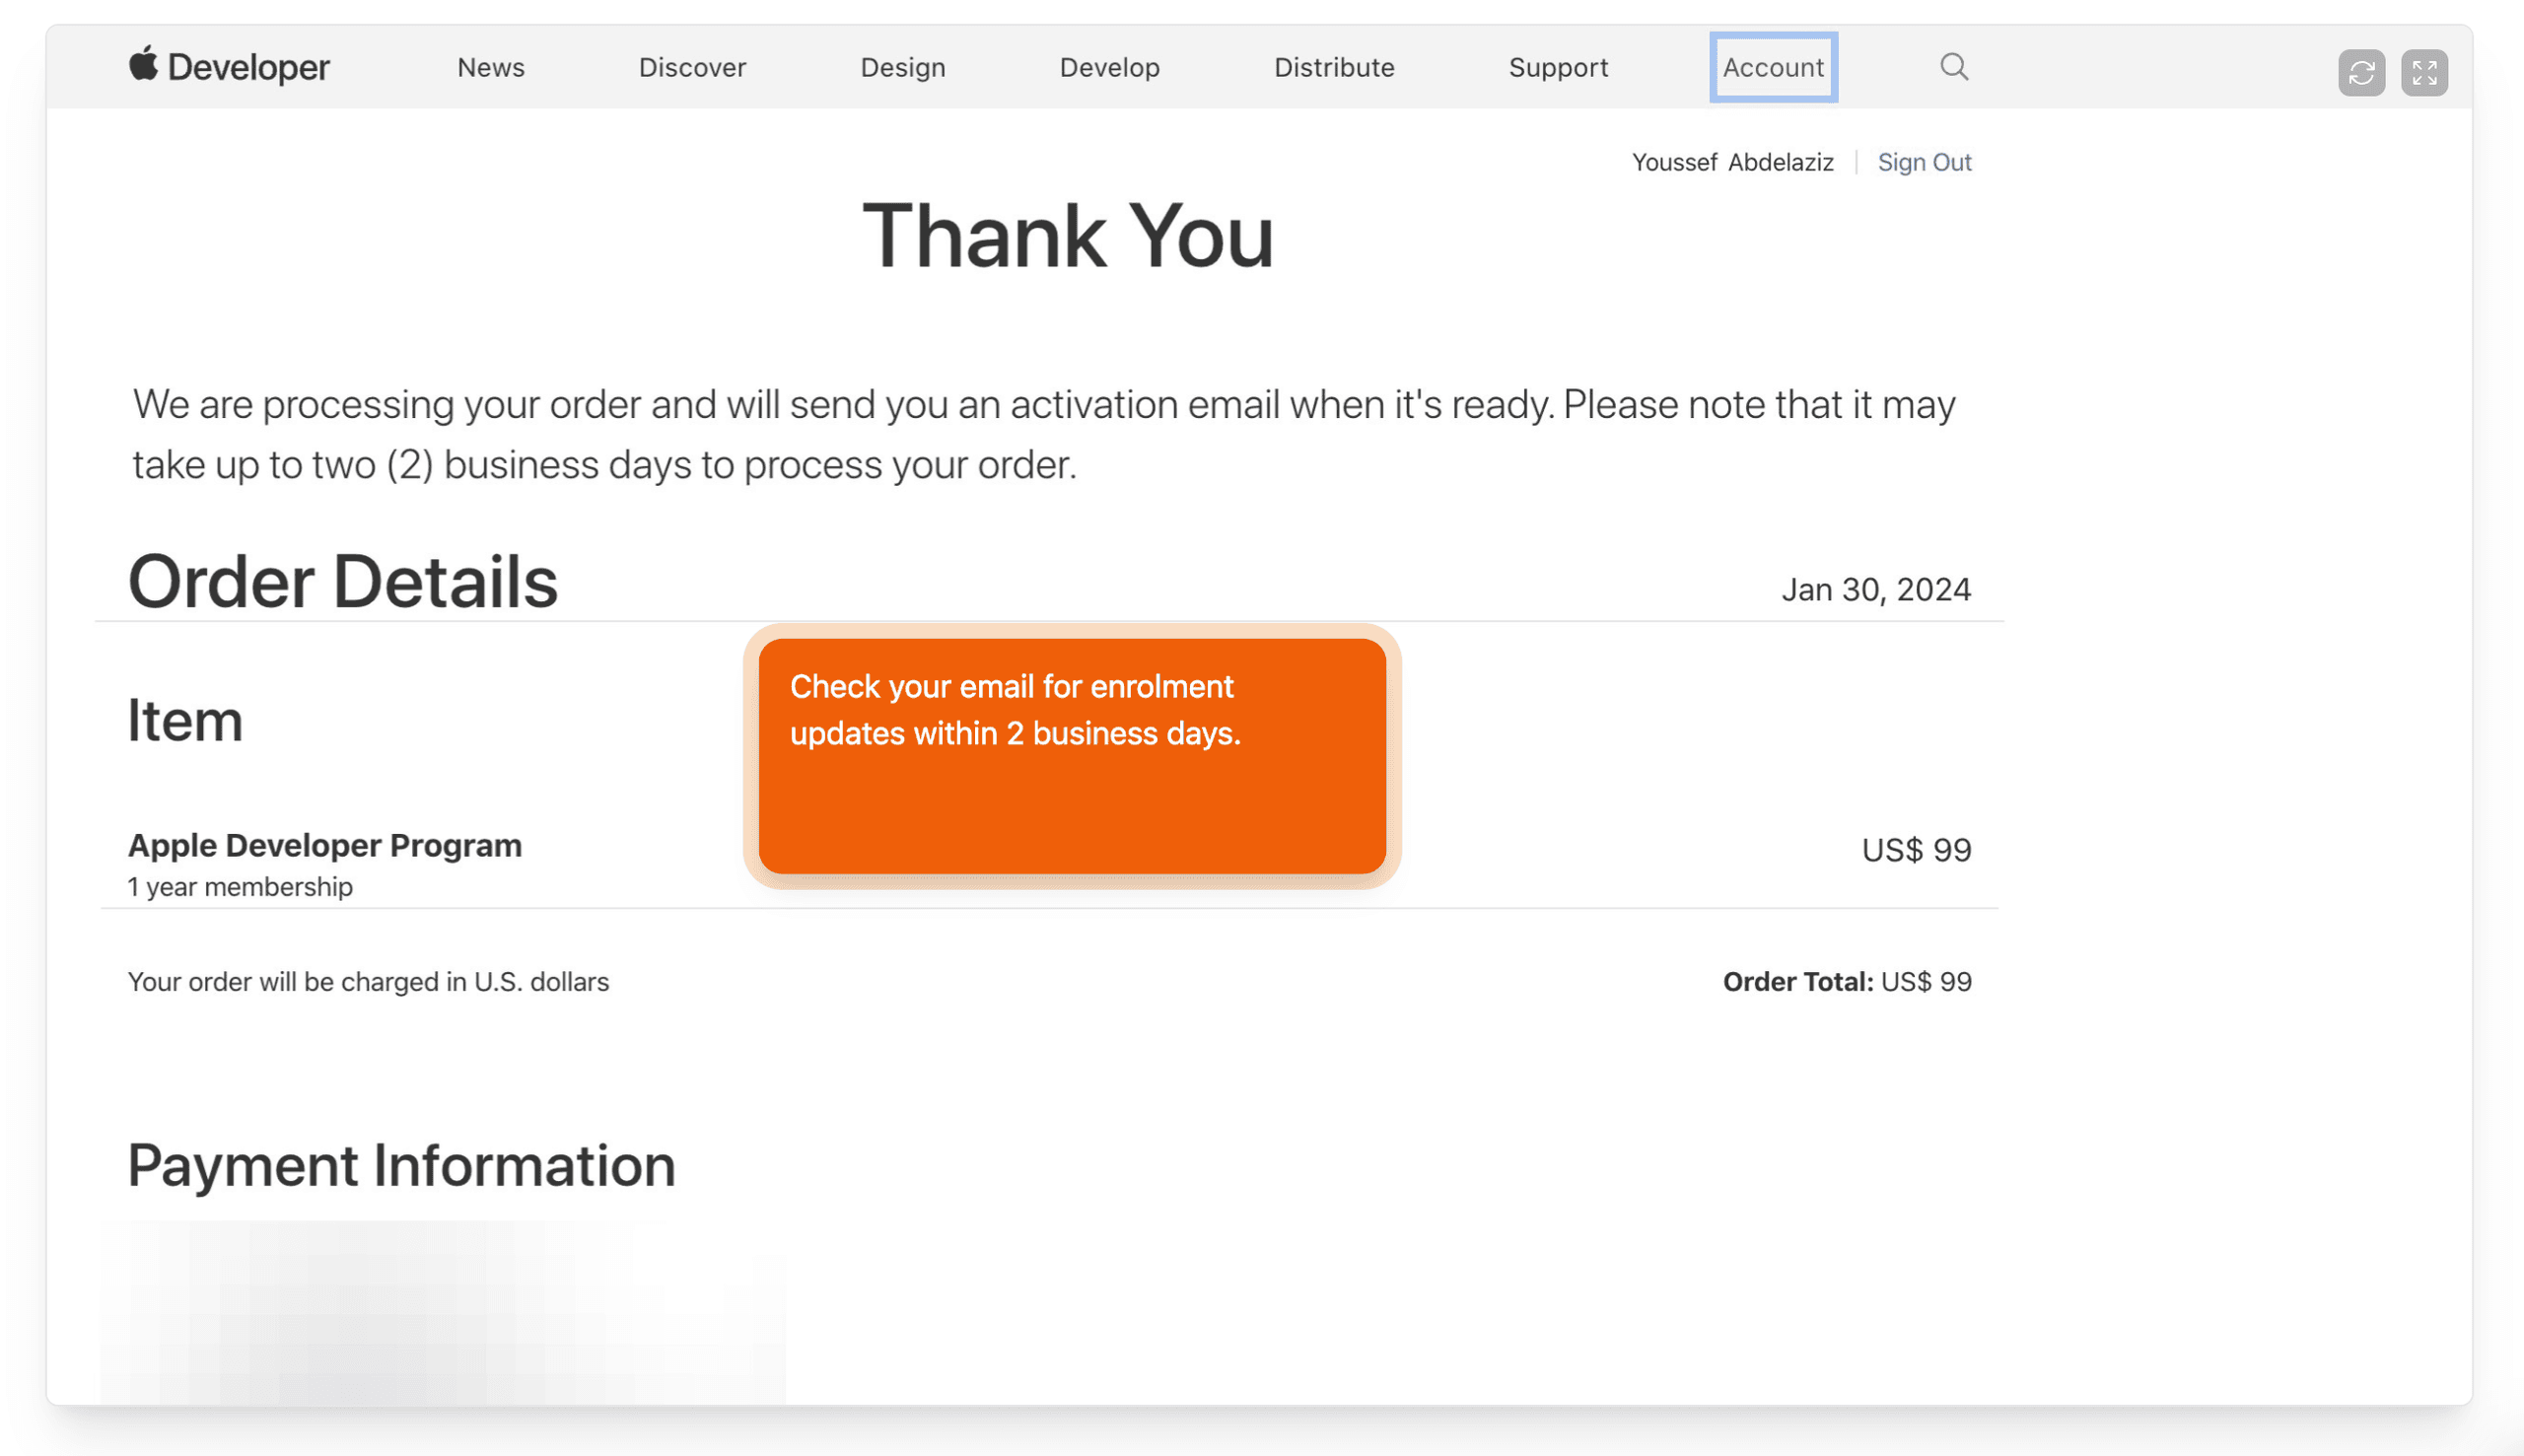
Task: Click the Apple Developer Program item
Action: click(324, 846)
